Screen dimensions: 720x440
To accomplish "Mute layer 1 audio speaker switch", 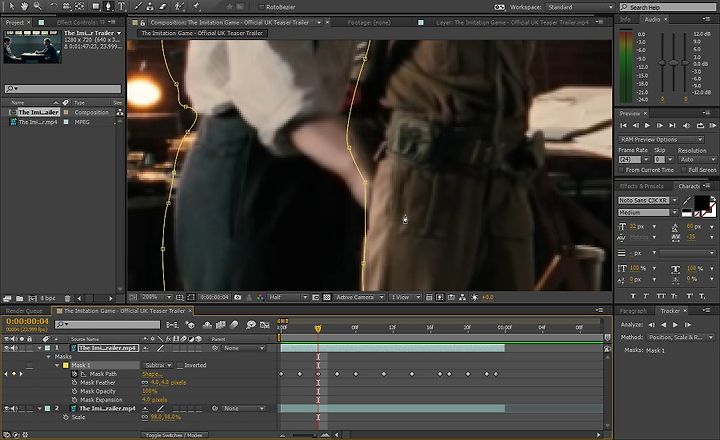I will (x=14, y=348).
